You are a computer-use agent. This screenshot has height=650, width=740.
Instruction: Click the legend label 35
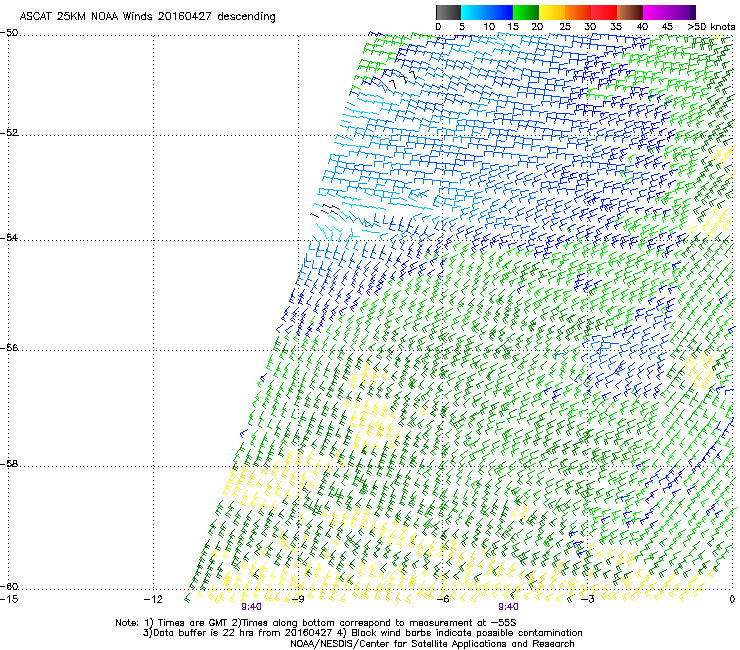pos(616,27)
